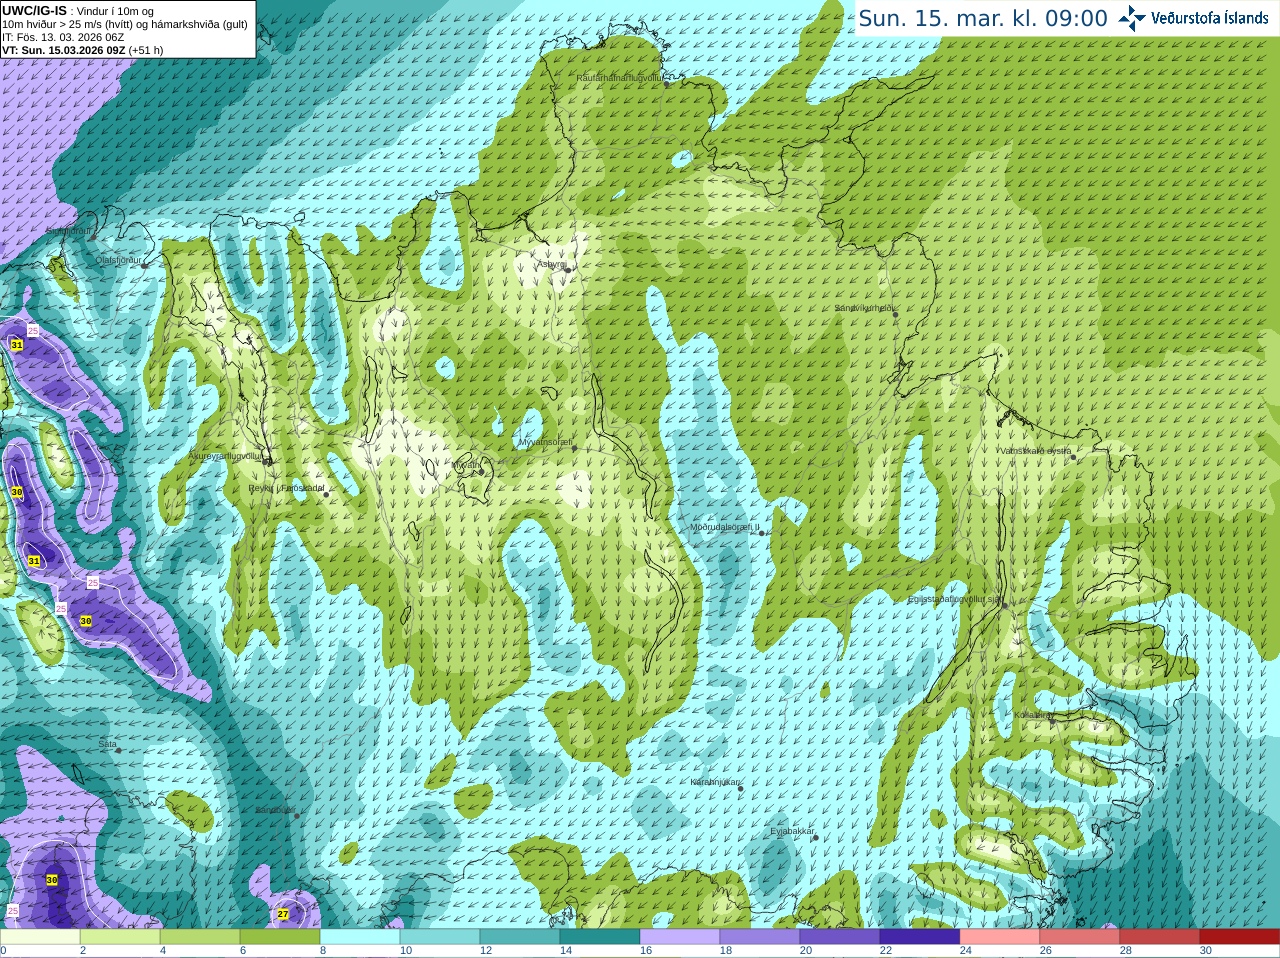Pick the 10–12 m/s light teal scale swatch
Screen dimensions: 1280x958
(440, 937)
